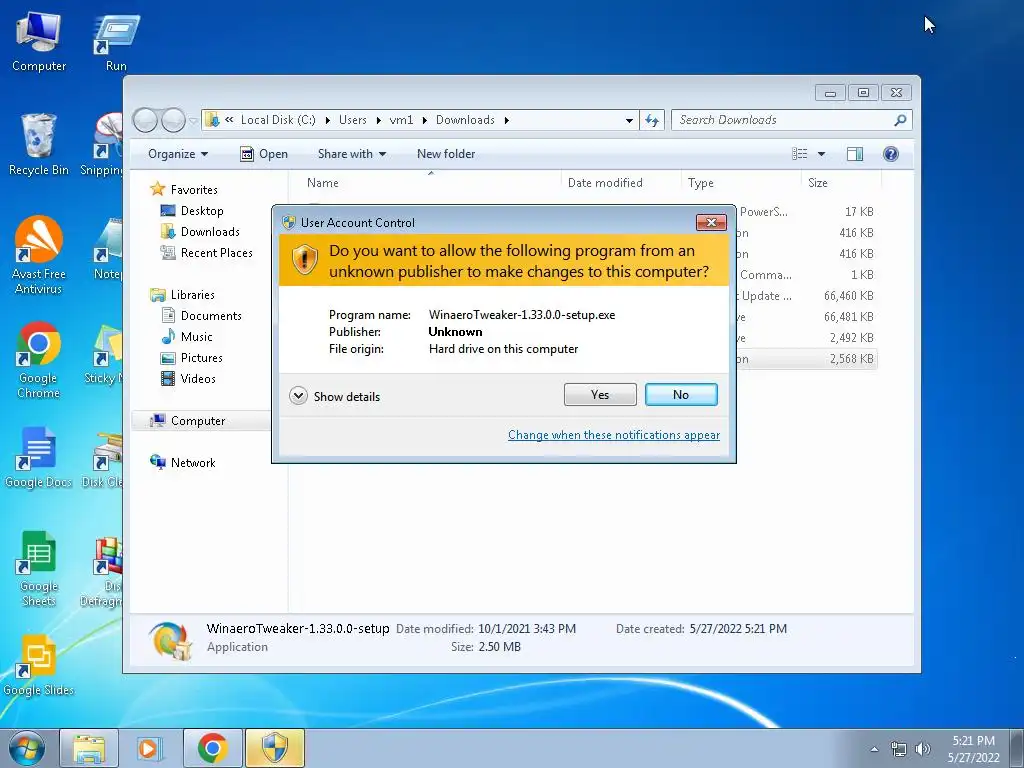Open Videos library in sidebar
The width and height of the screenshot is (1024, 768).
[188, 379]
